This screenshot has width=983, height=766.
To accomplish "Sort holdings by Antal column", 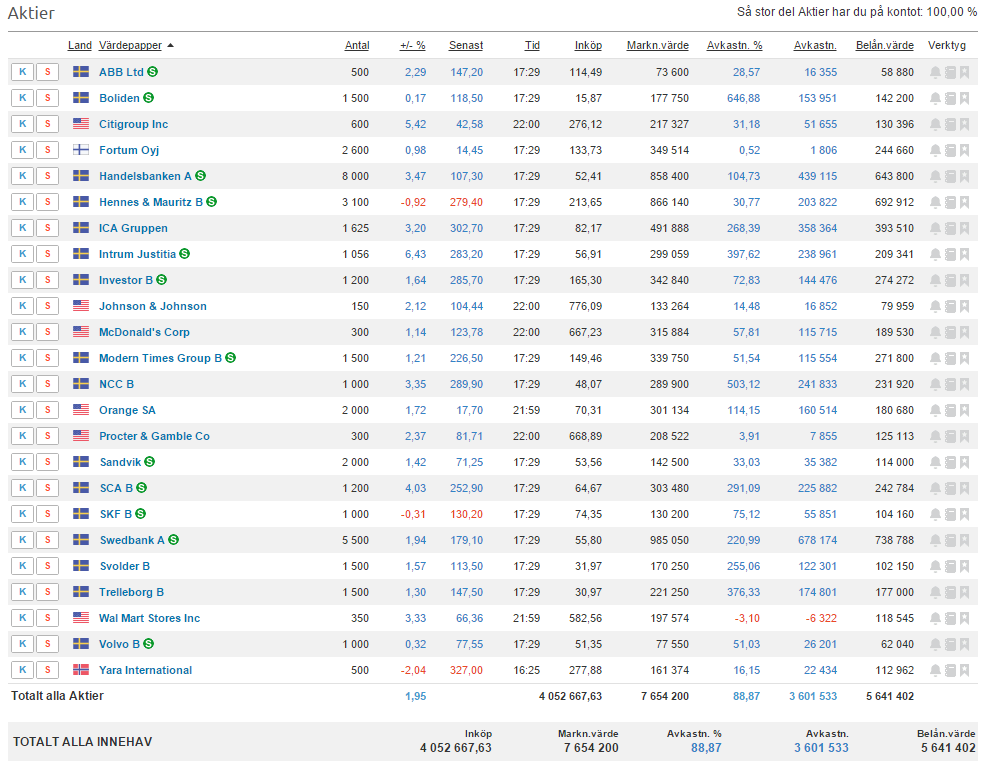I will 357,45.
